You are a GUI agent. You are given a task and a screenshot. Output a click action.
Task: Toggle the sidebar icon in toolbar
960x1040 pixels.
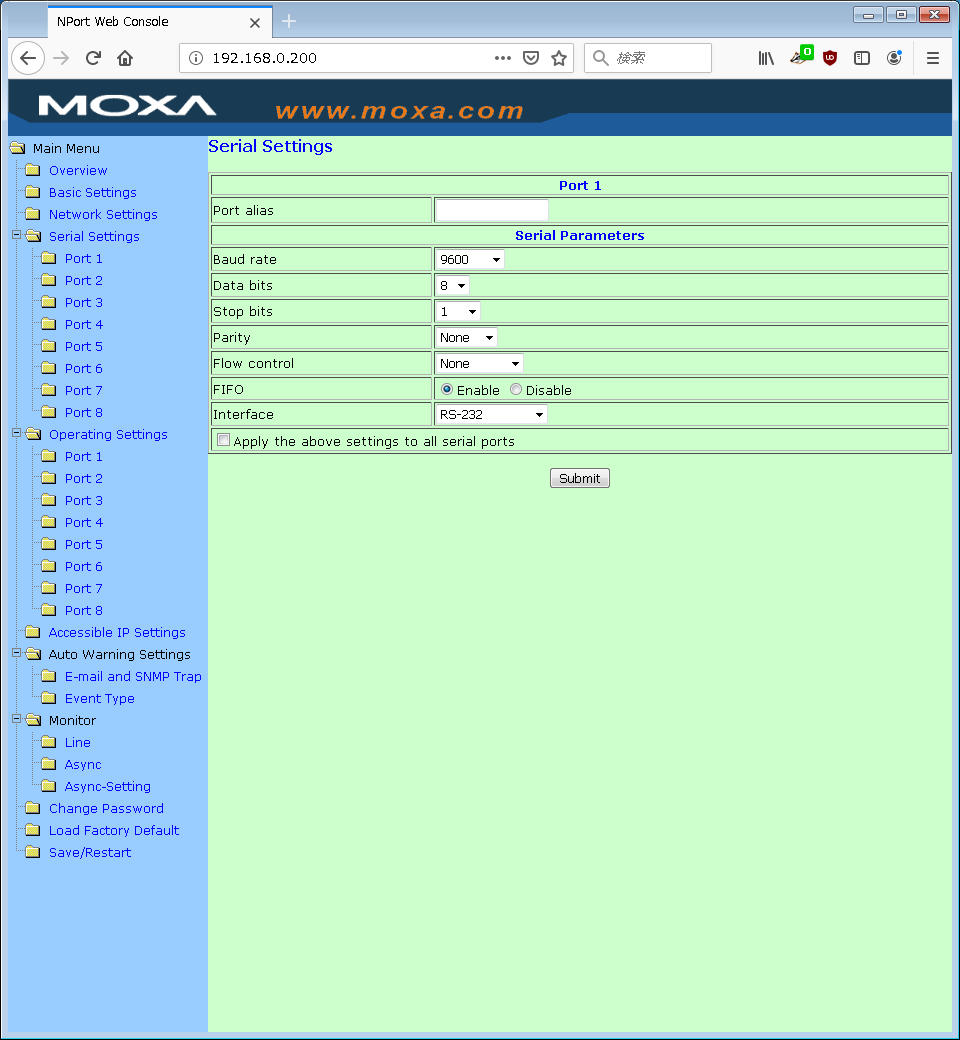[862, 58]
